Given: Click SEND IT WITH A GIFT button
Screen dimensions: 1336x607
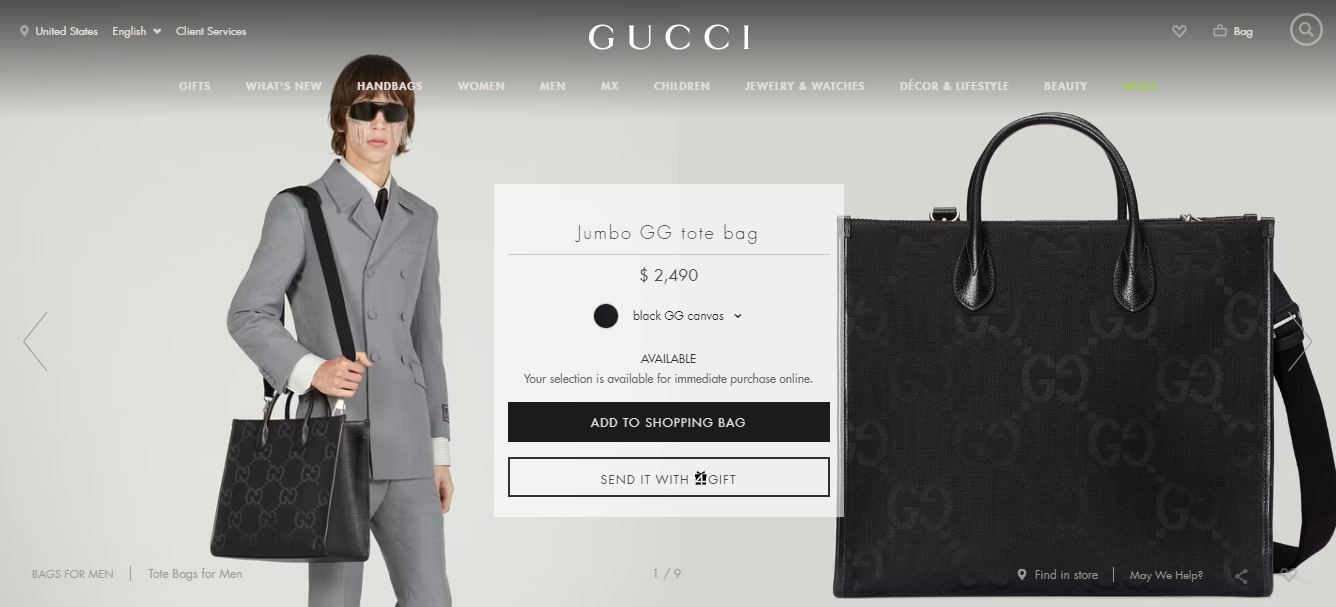Looking at the screenshot, I should click(x=668, y=477).
